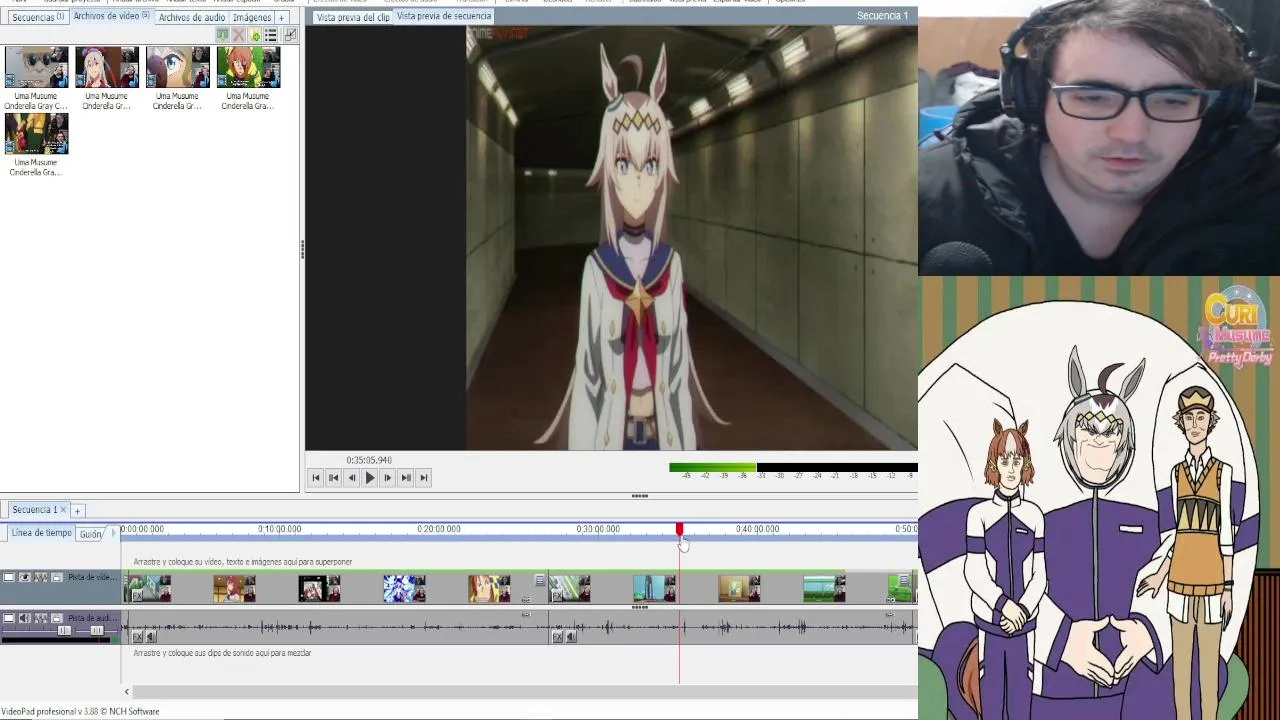Select the second Uma Musume video thumbnail

[106, 68]
